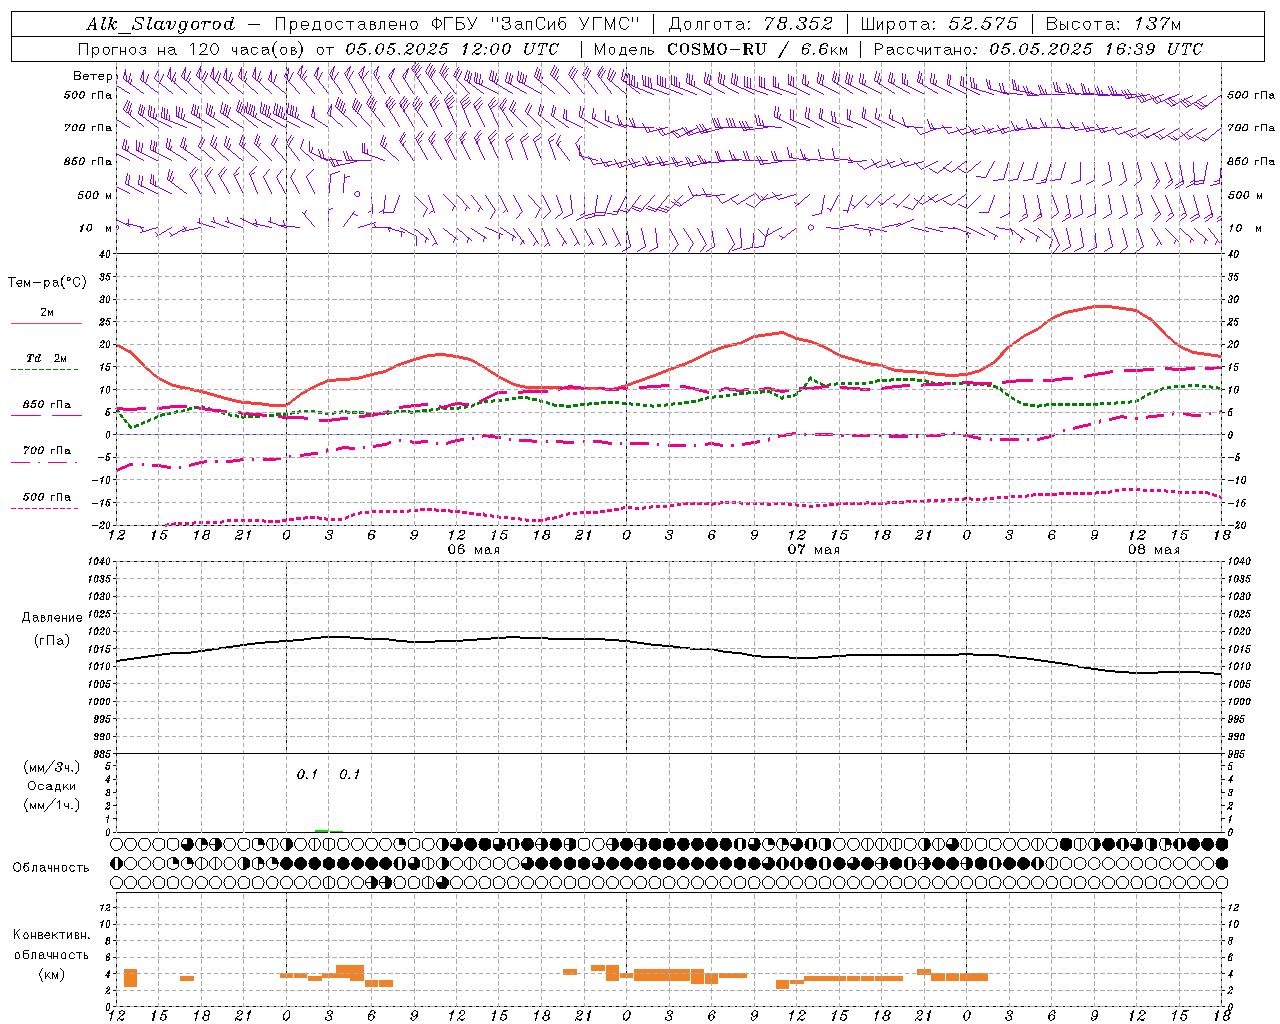
Task: Click the Td 2м dew point legend entry
Action: pyautogui.click(x=47, y=358)
